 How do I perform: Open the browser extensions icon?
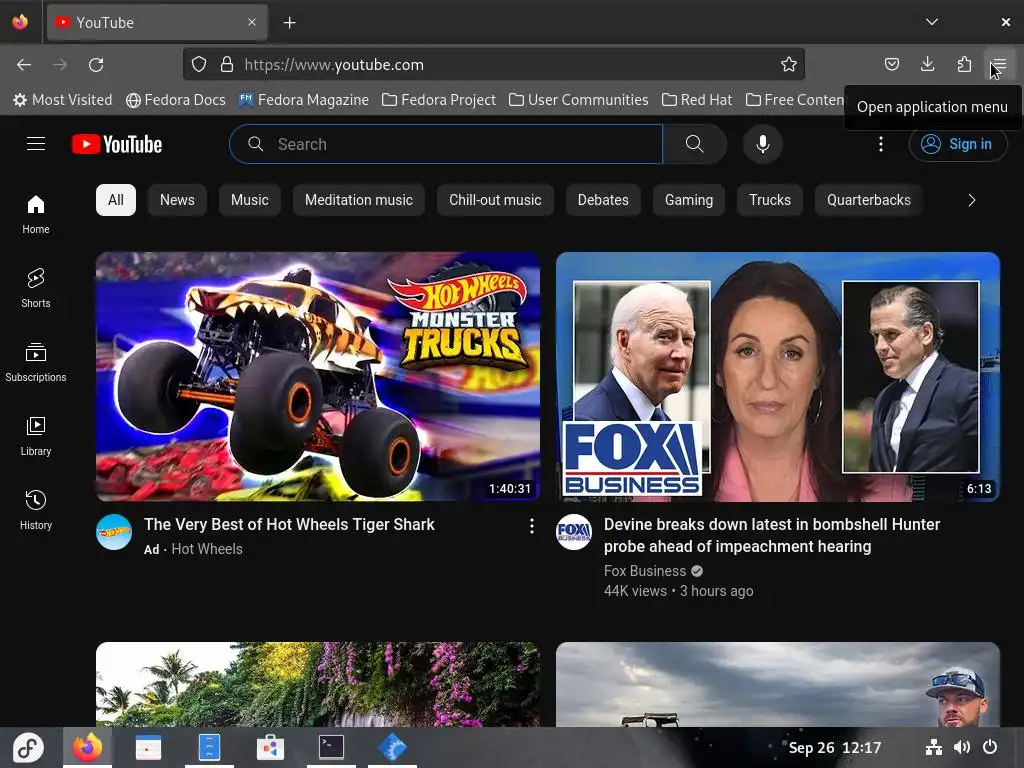coord(964,64)
